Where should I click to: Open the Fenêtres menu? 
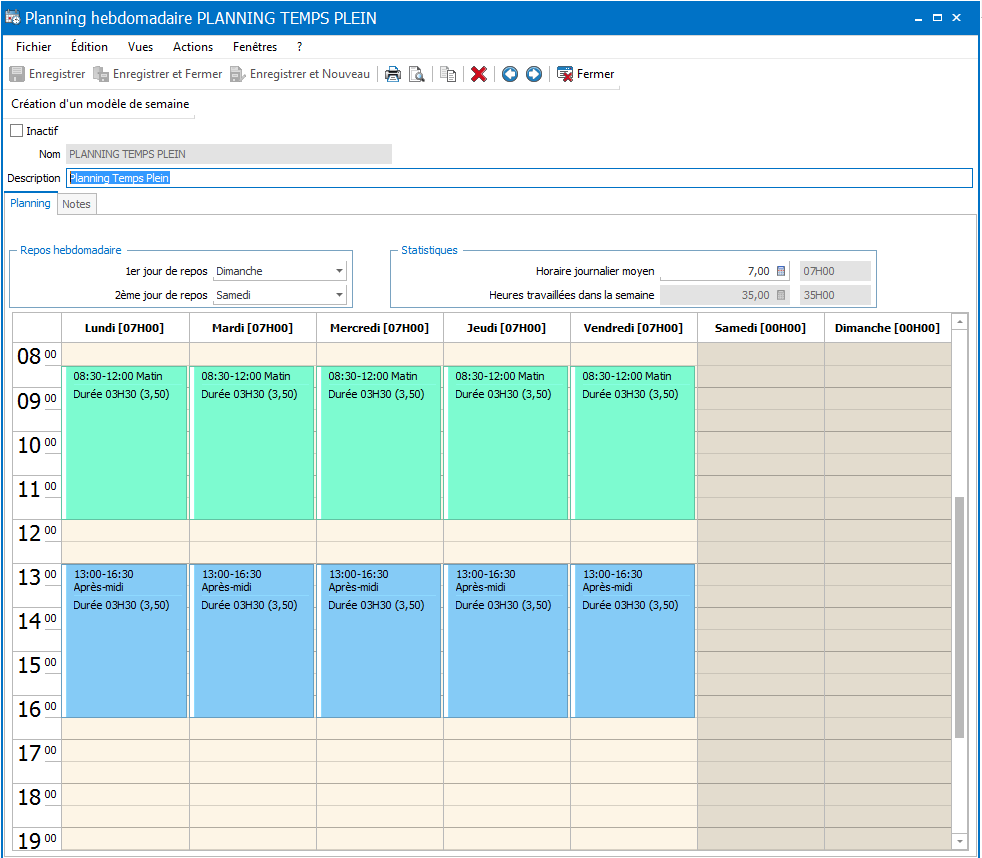click(x=255, y=47)
